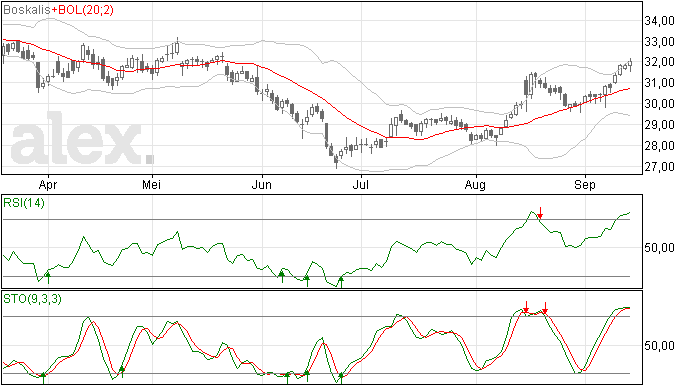The image size is (690, 387).
Task: Click the April green buy arrow on RSI
Action: [48, 278]
